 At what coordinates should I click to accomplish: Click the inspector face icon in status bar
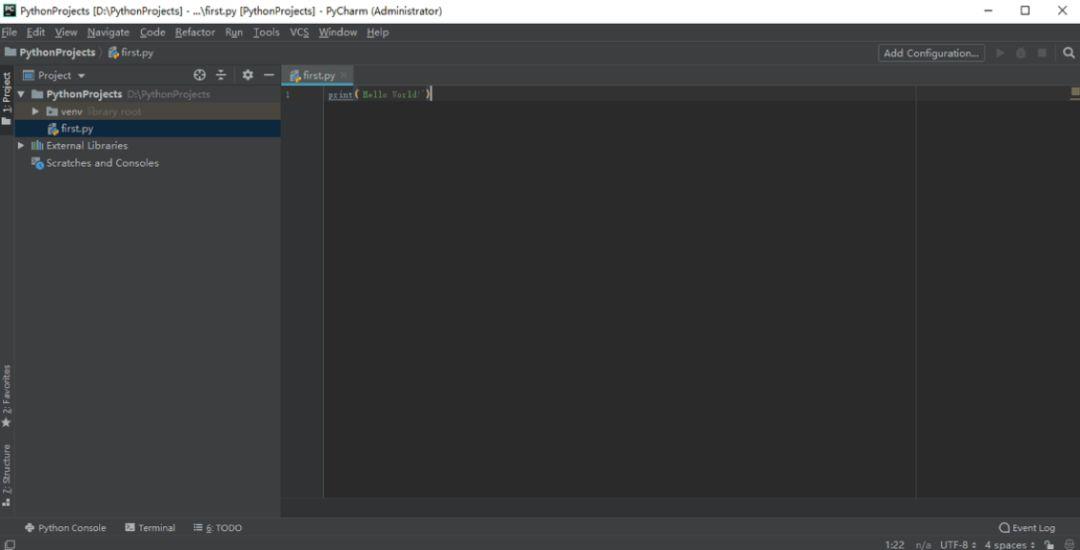click(1069, 544)
